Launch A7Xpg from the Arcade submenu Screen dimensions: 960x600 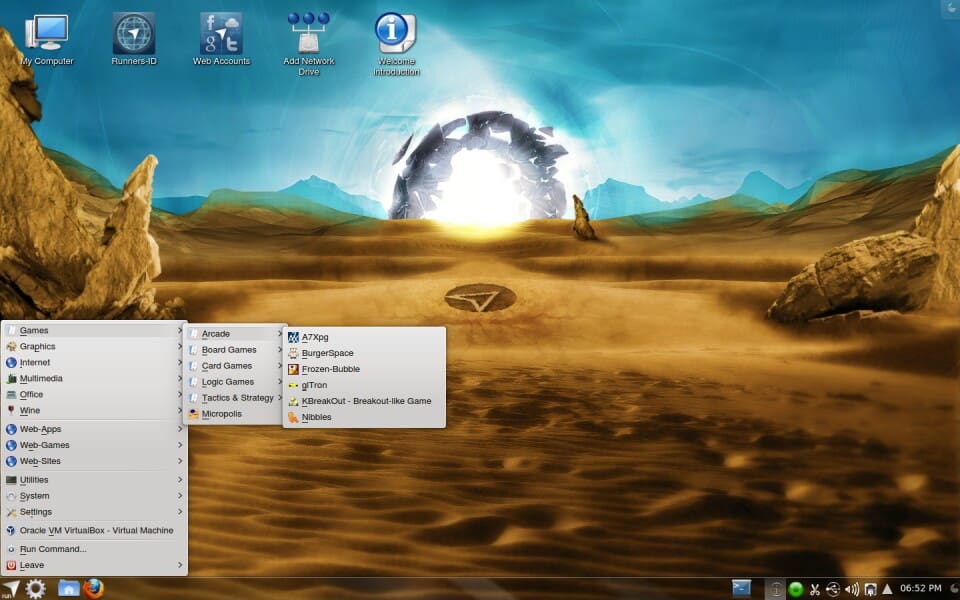point(364,337)
